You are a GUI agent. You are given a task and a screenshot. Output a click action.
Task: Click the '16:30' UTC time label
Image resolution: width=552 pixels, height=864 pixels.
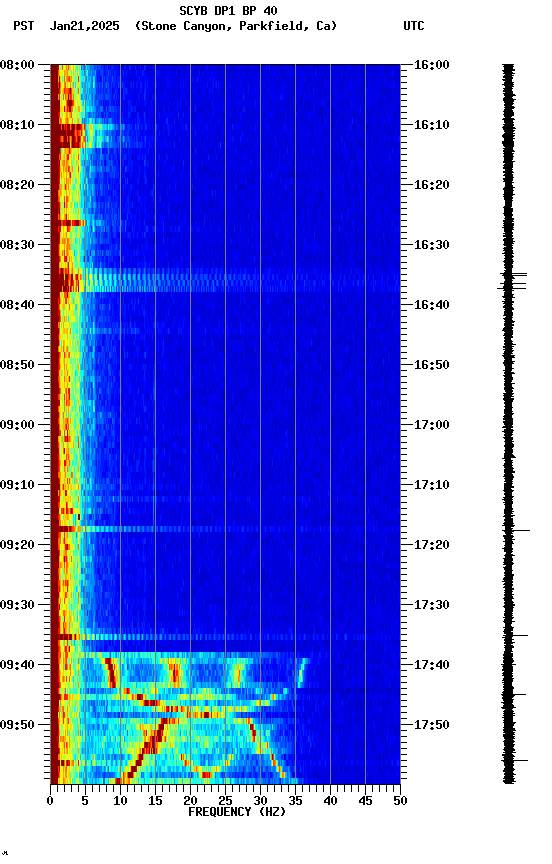pyautogui.click(x=431, y=245)
